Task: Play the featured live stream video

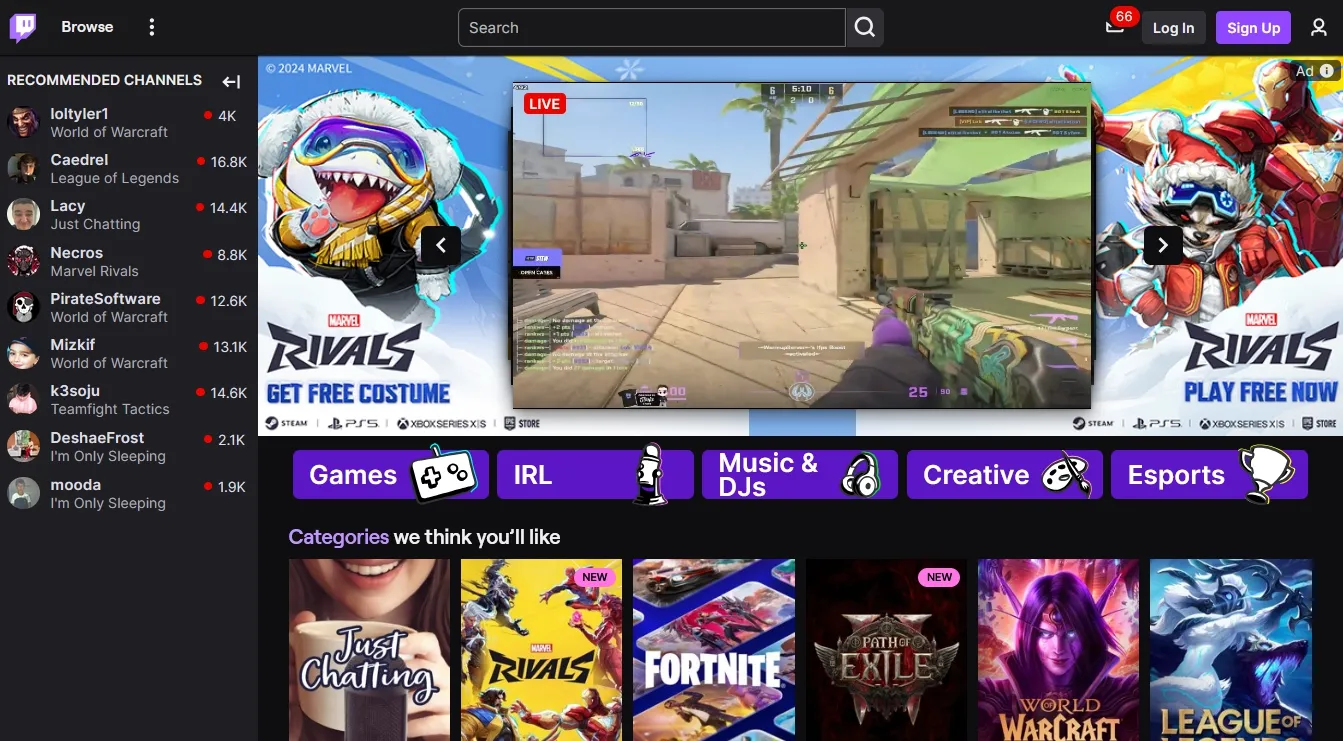Action: [x=801, y=245]
